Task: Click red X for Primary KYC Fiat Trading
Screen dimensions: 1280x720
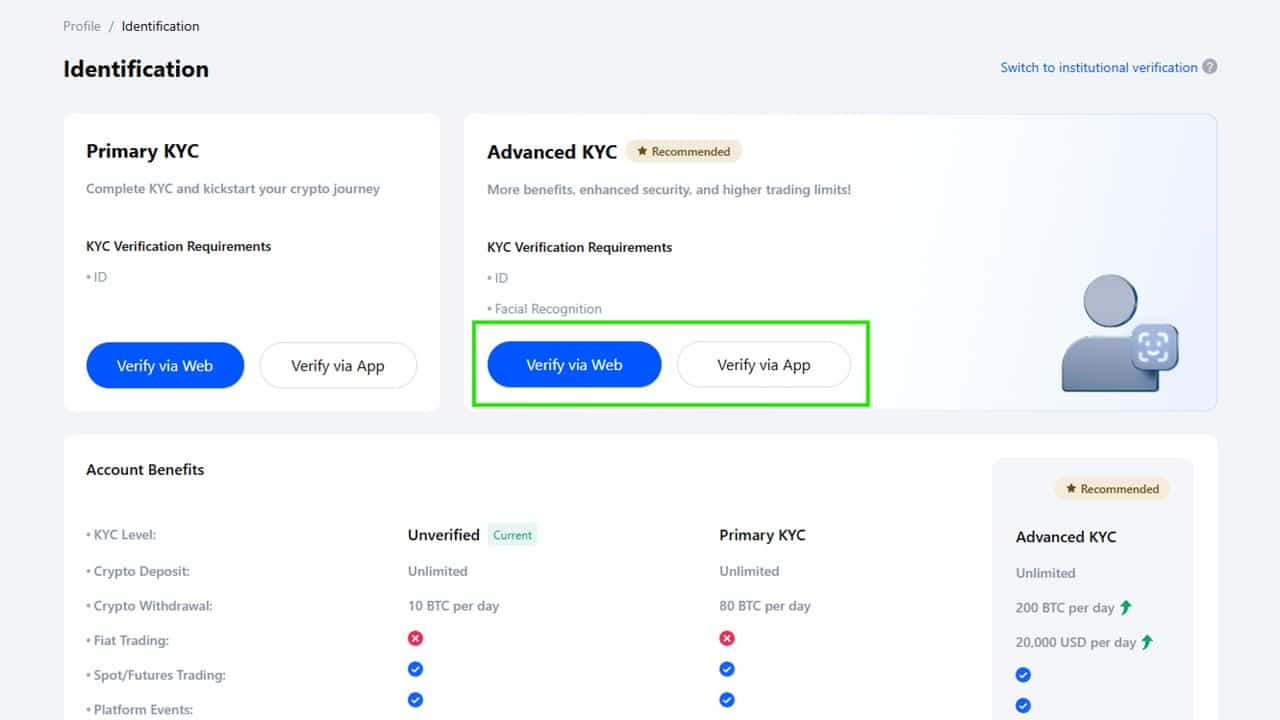Action: coord(727,638)
